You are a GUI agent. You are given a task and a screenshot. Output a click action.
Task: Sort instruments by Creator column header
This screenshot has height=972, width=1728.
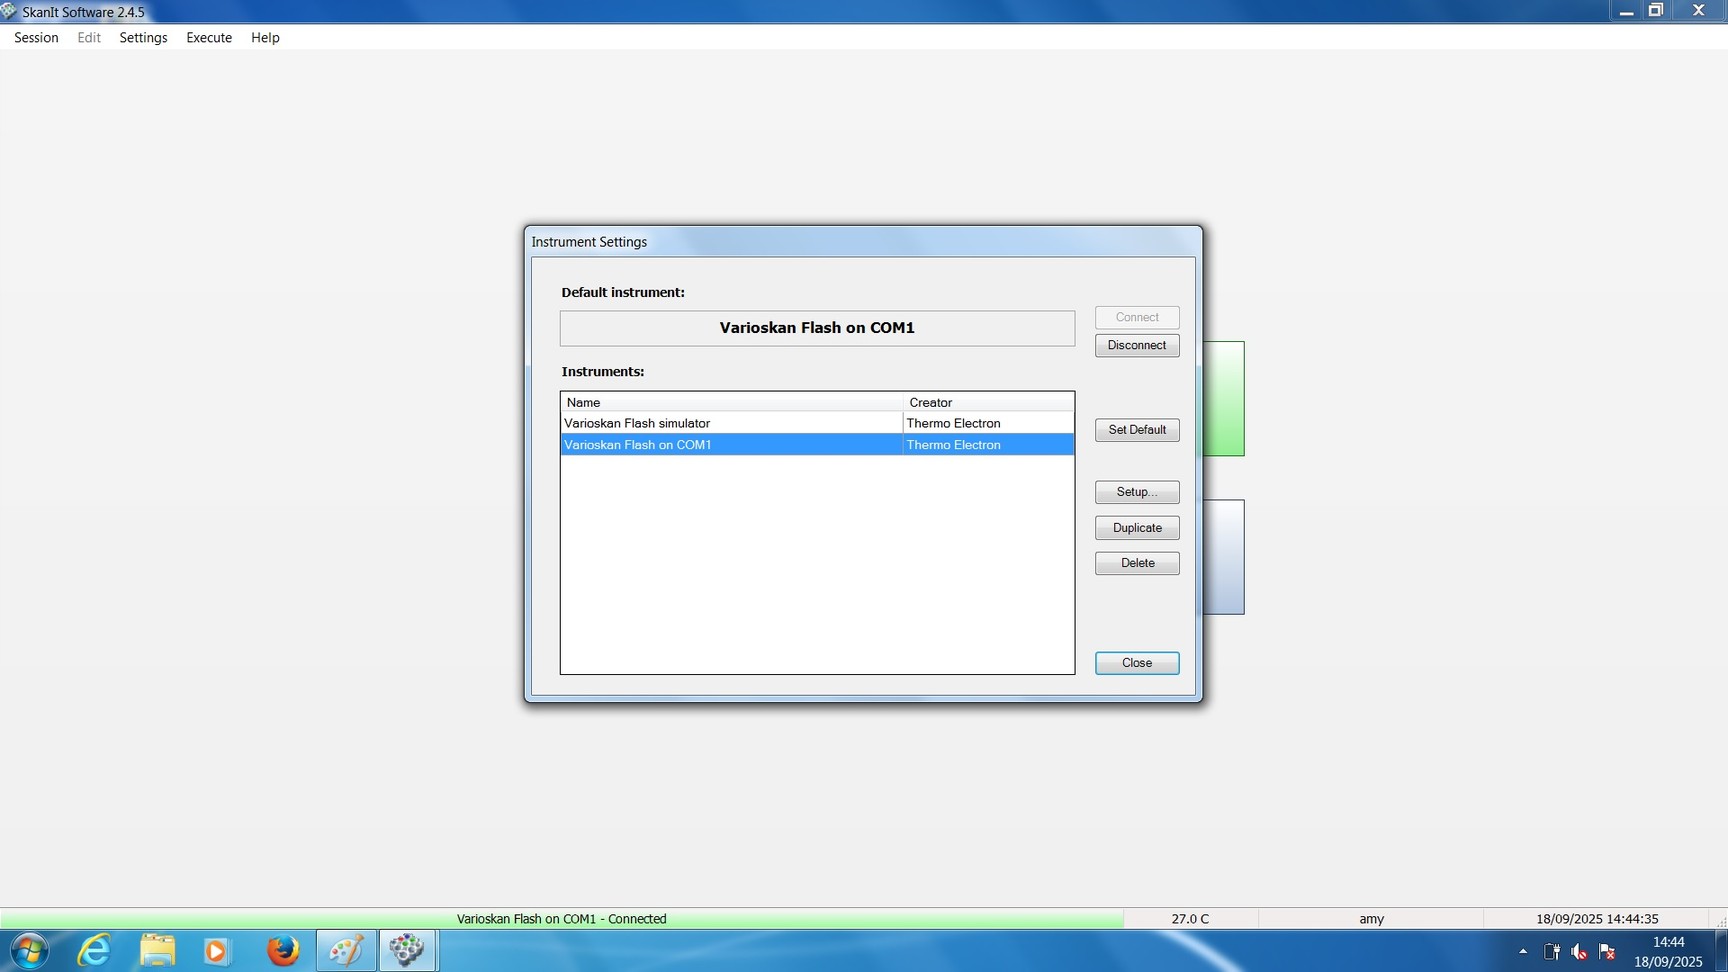[x=988, y=402]
